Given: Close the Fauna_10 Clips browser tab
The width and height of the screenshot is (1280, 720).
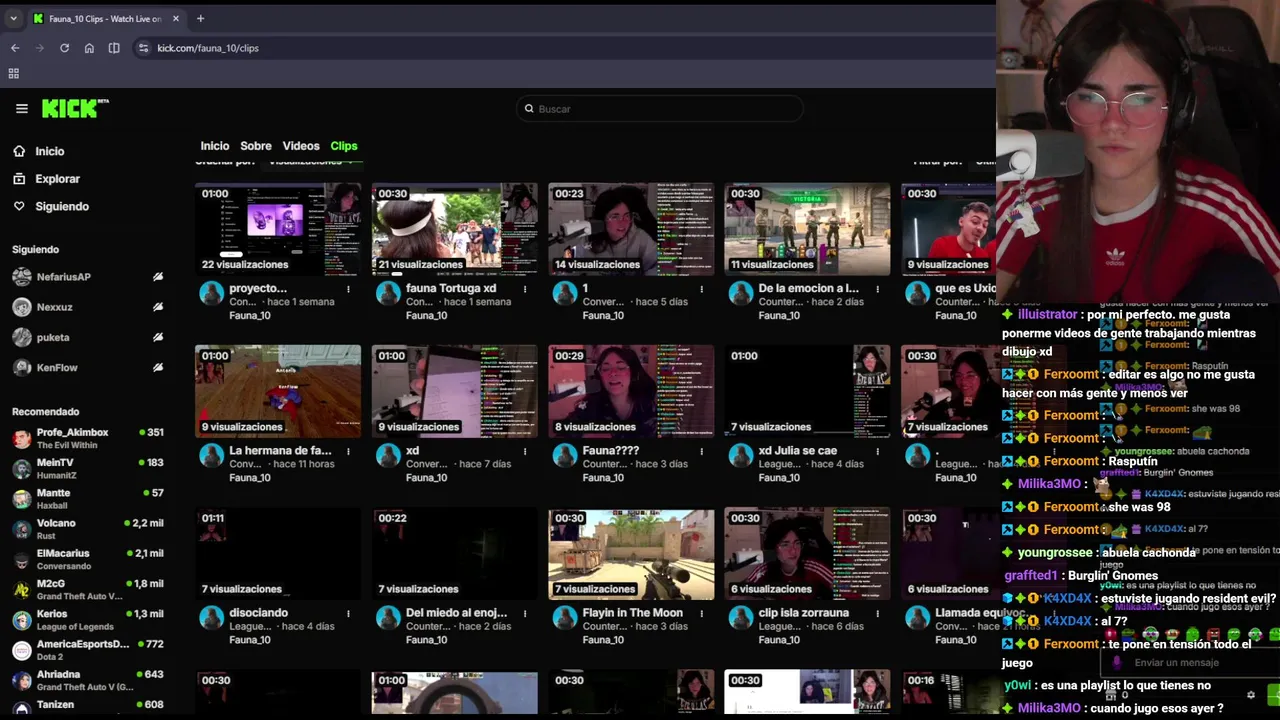Looking at the screenshot, I should [176, 18].
